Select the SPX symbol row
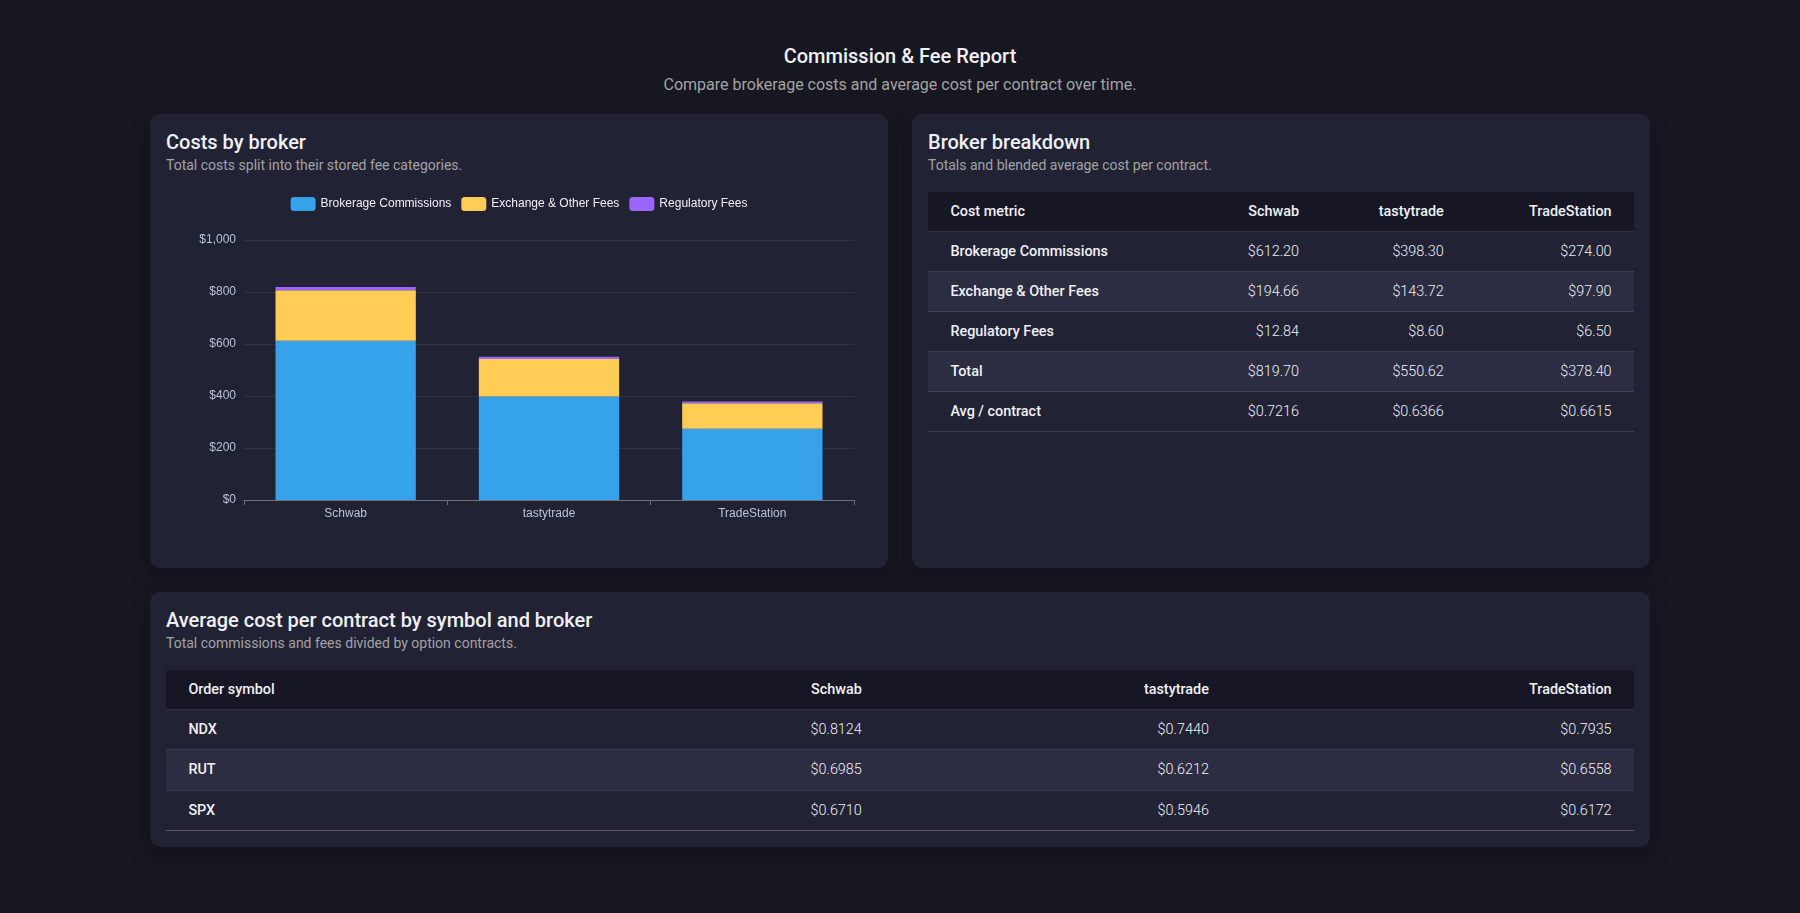1800x913 pixels. pyautogui.click(x=900, y=810)
